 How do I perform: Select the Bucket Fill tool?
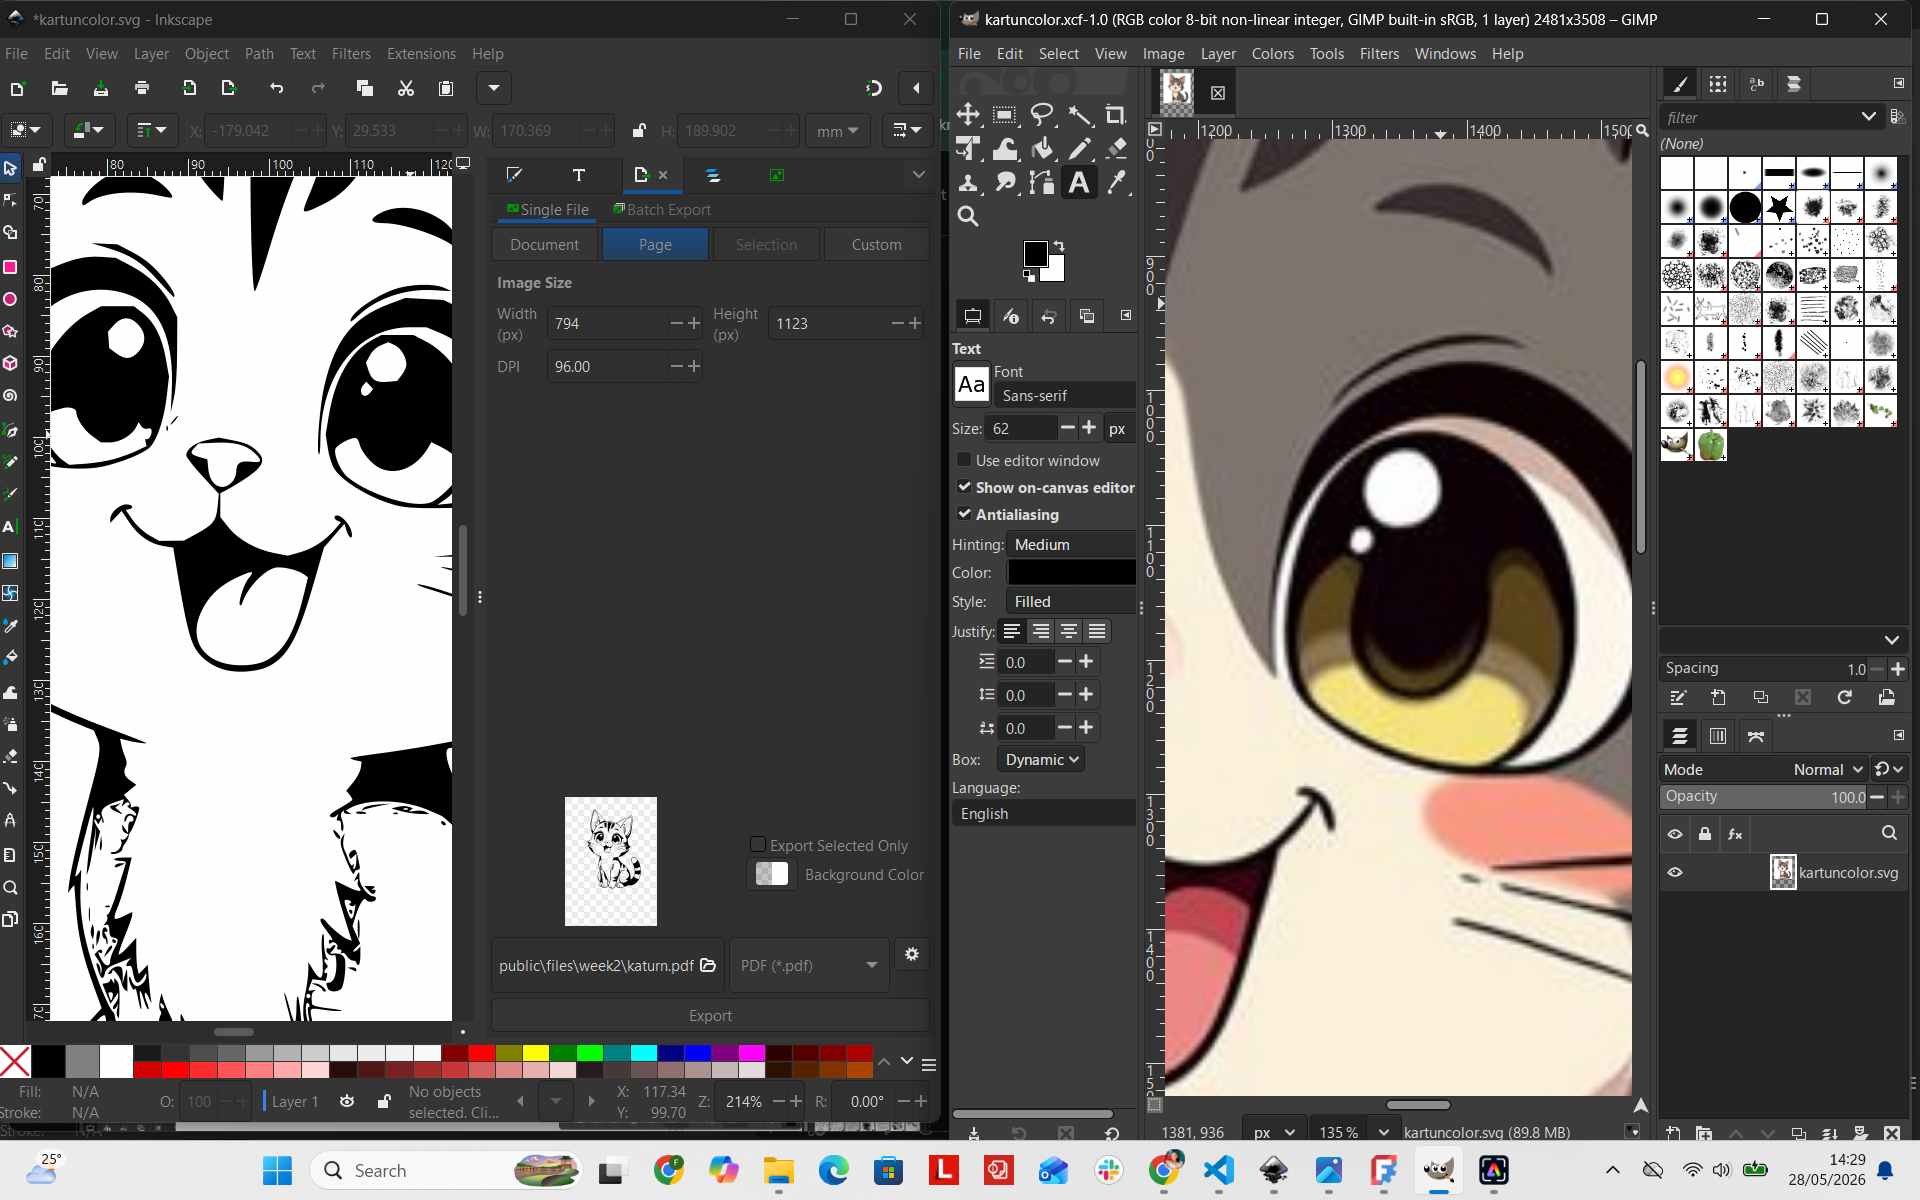point(1042,149)
